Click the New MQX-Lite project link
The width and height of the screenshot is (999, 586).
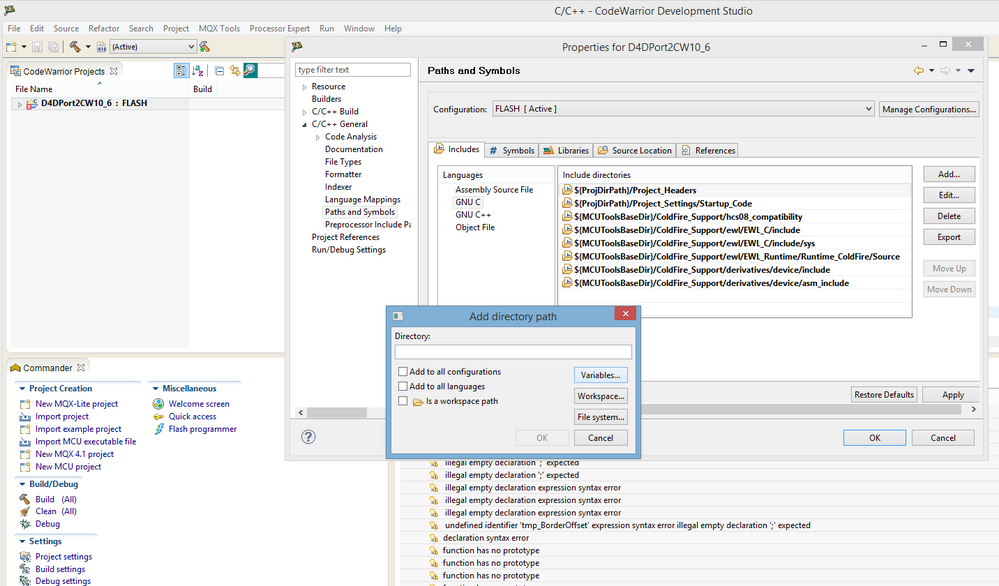pyautogui.click(x=76, y=404)
